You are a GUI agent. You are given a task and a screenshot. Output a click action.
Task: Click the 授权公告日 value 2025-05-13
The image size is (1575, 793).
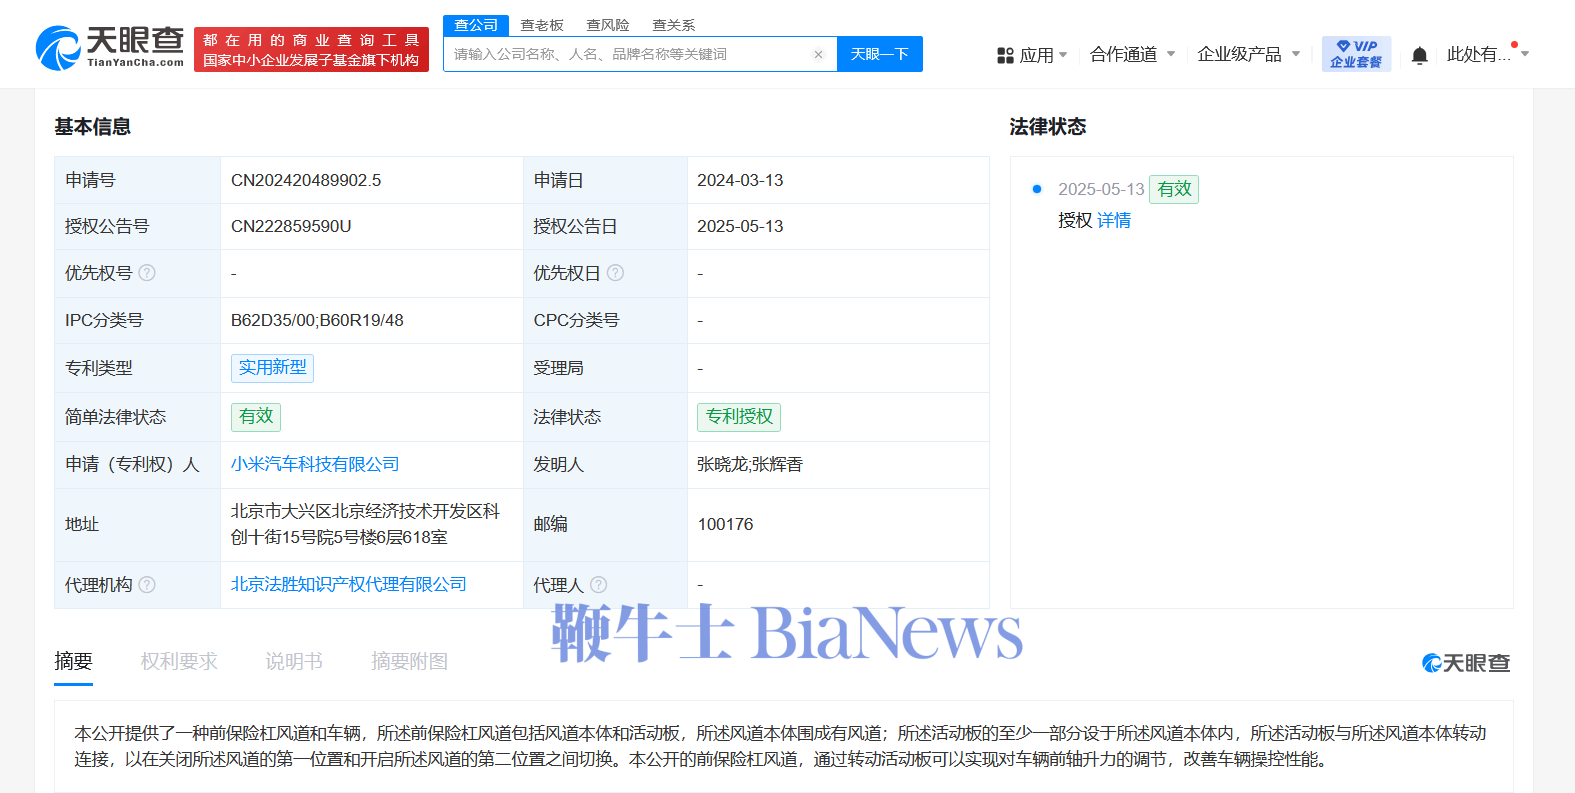click(740, 226)
